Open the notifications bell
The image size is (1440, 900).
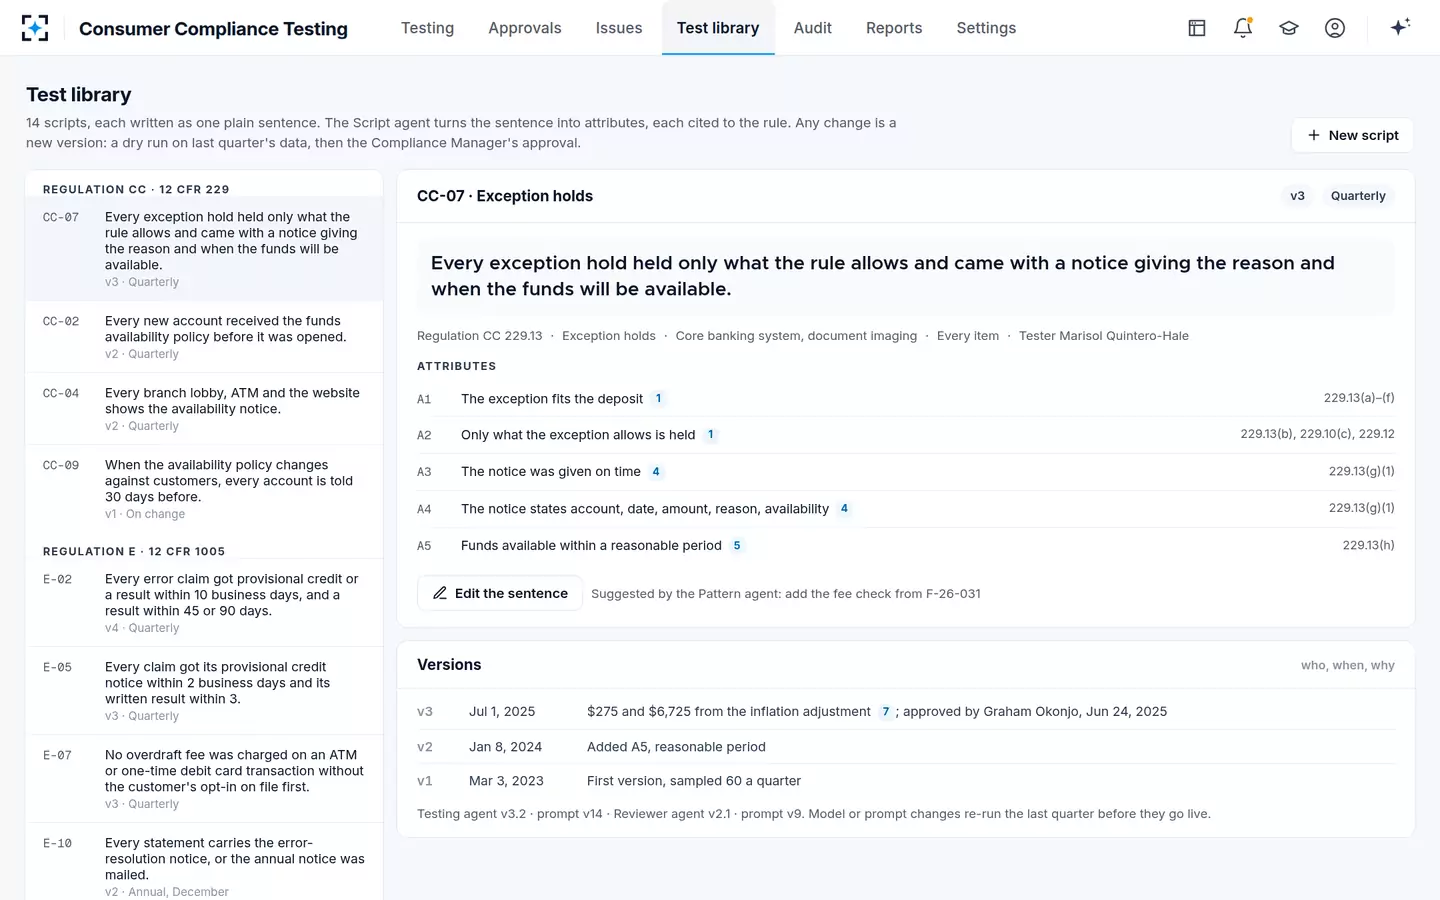pos(1243,28)
